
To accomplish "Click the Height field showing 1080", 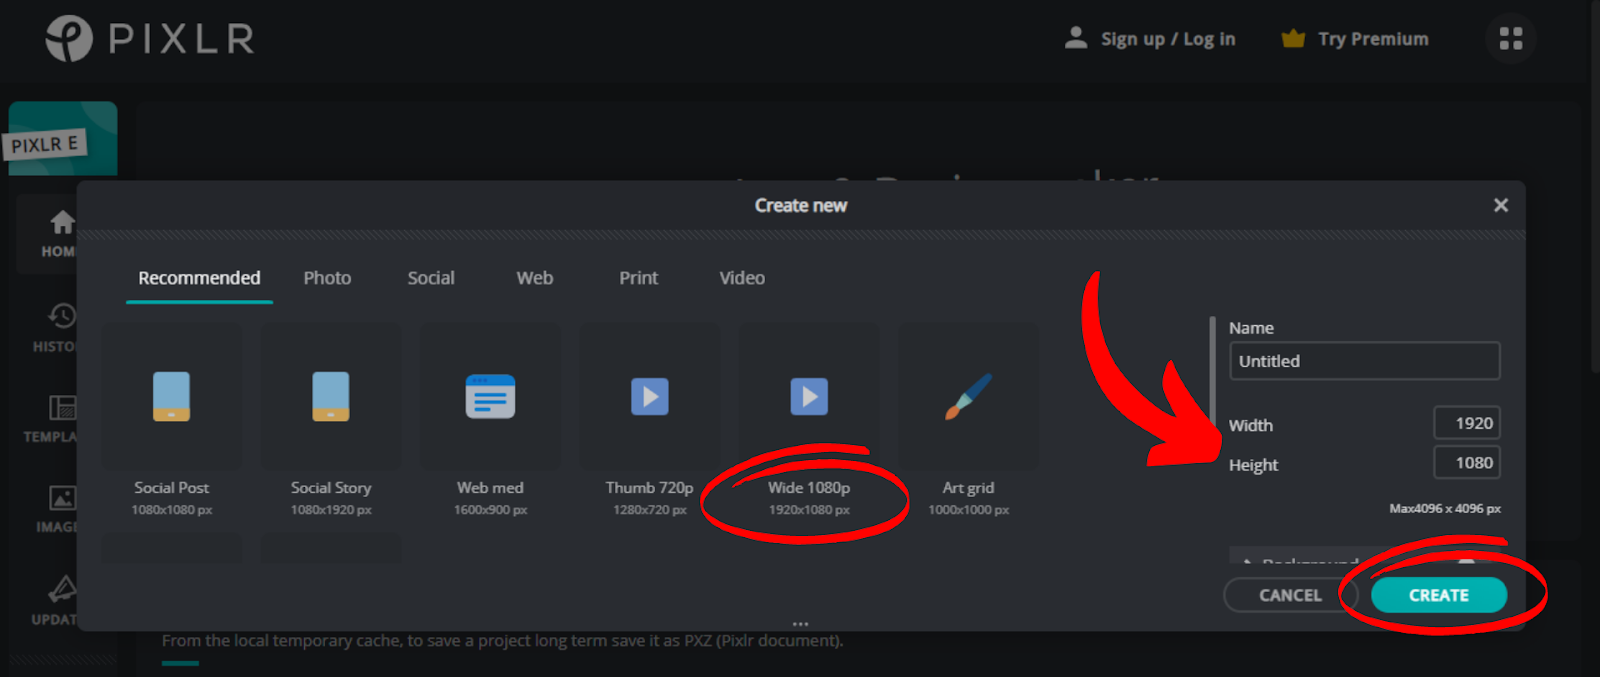I will (1466, 463).
